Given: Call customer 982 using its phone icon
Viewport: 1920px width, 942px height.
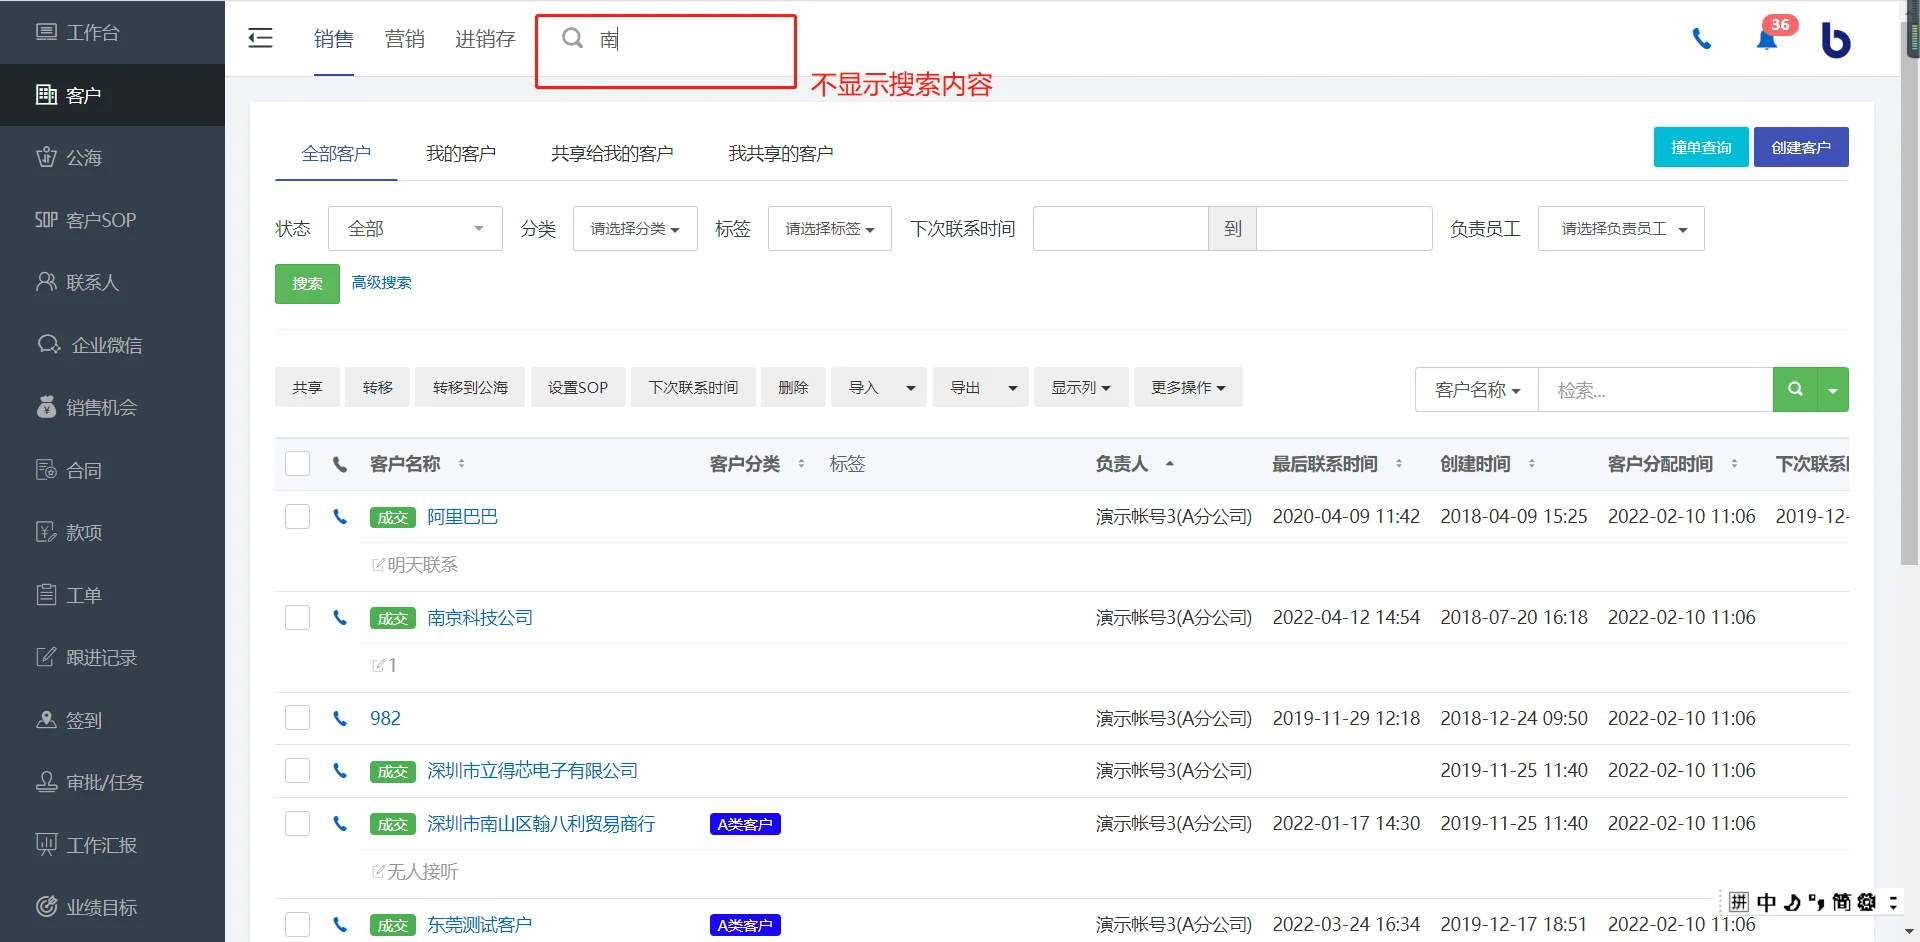Looking at the screenshot, I should click(340, 718).
